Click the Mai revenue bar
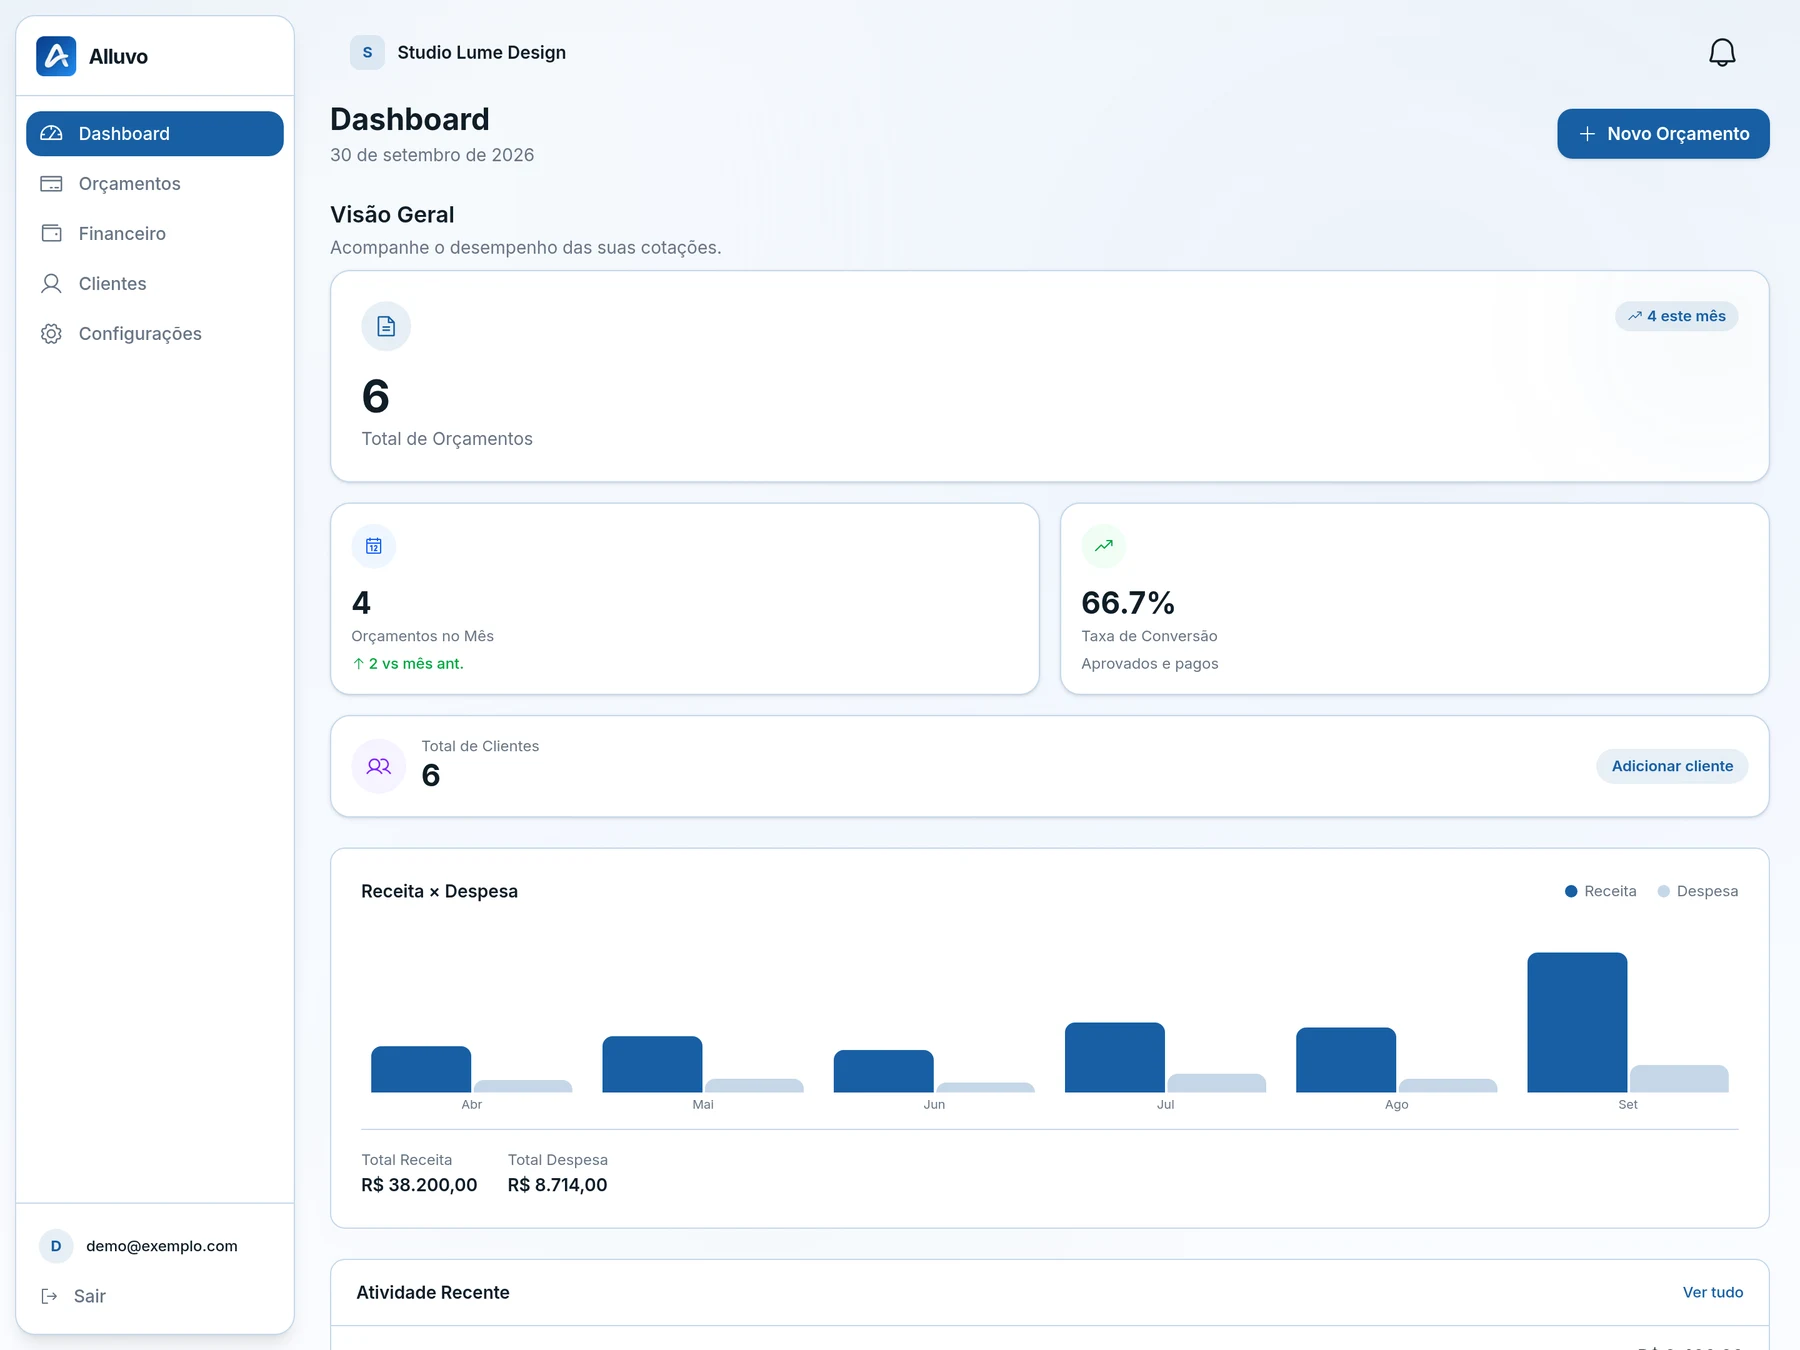 [652, 1064]
